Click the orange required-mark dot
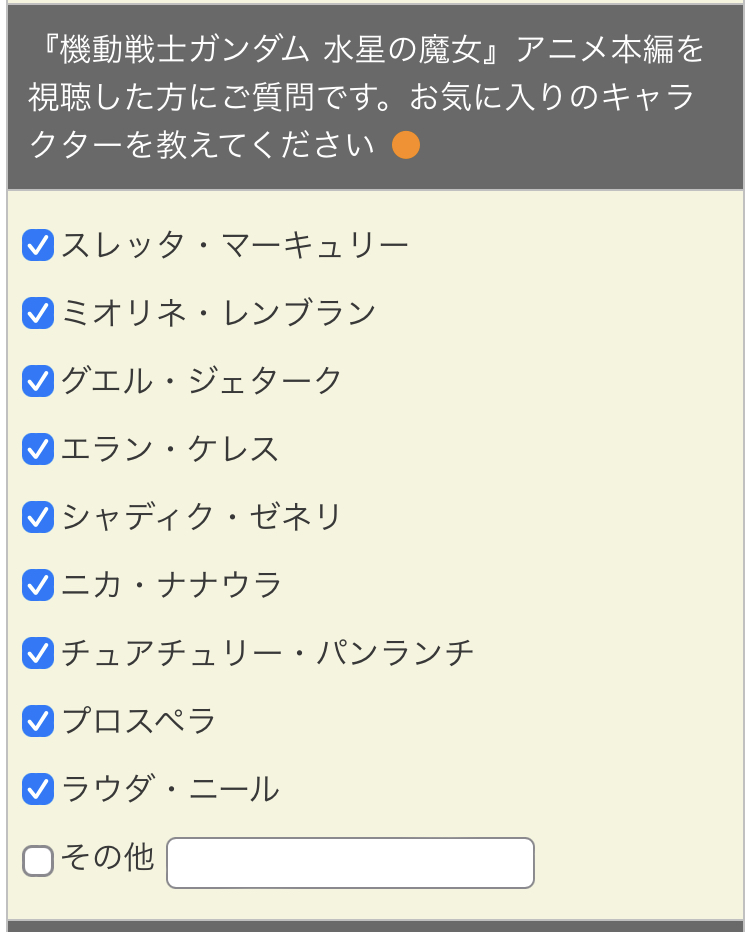The height and width of the screenshot is (932, 750). (406, 145)
